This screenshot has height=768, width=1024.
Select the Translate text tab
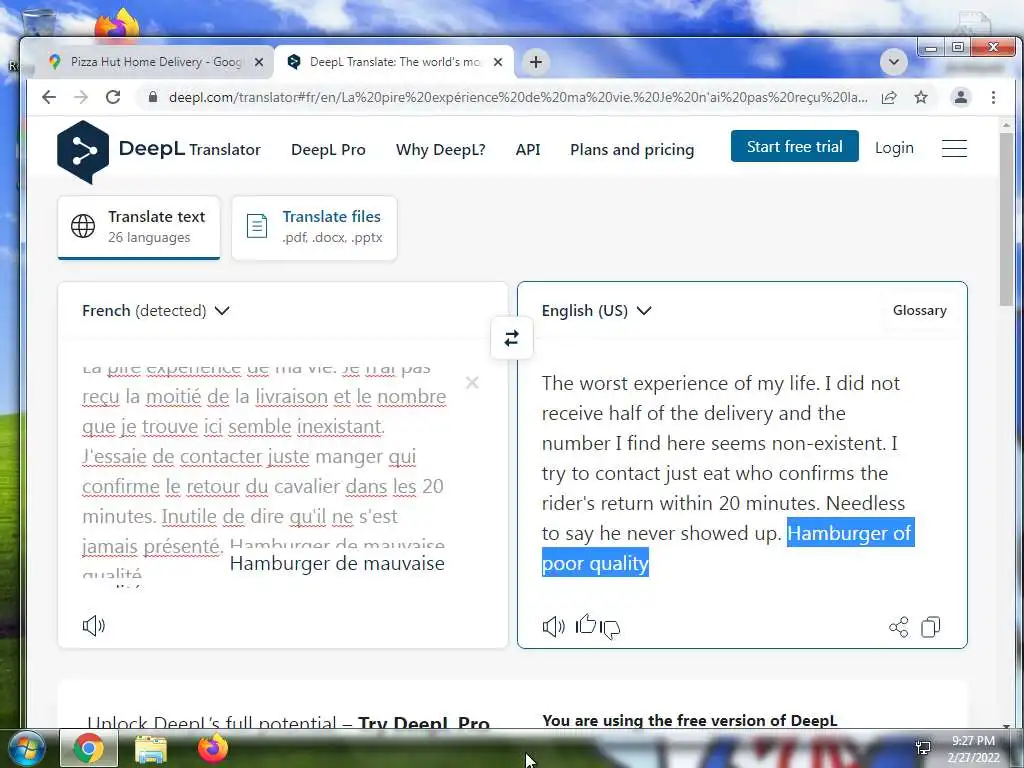click(x=139, y=227)
